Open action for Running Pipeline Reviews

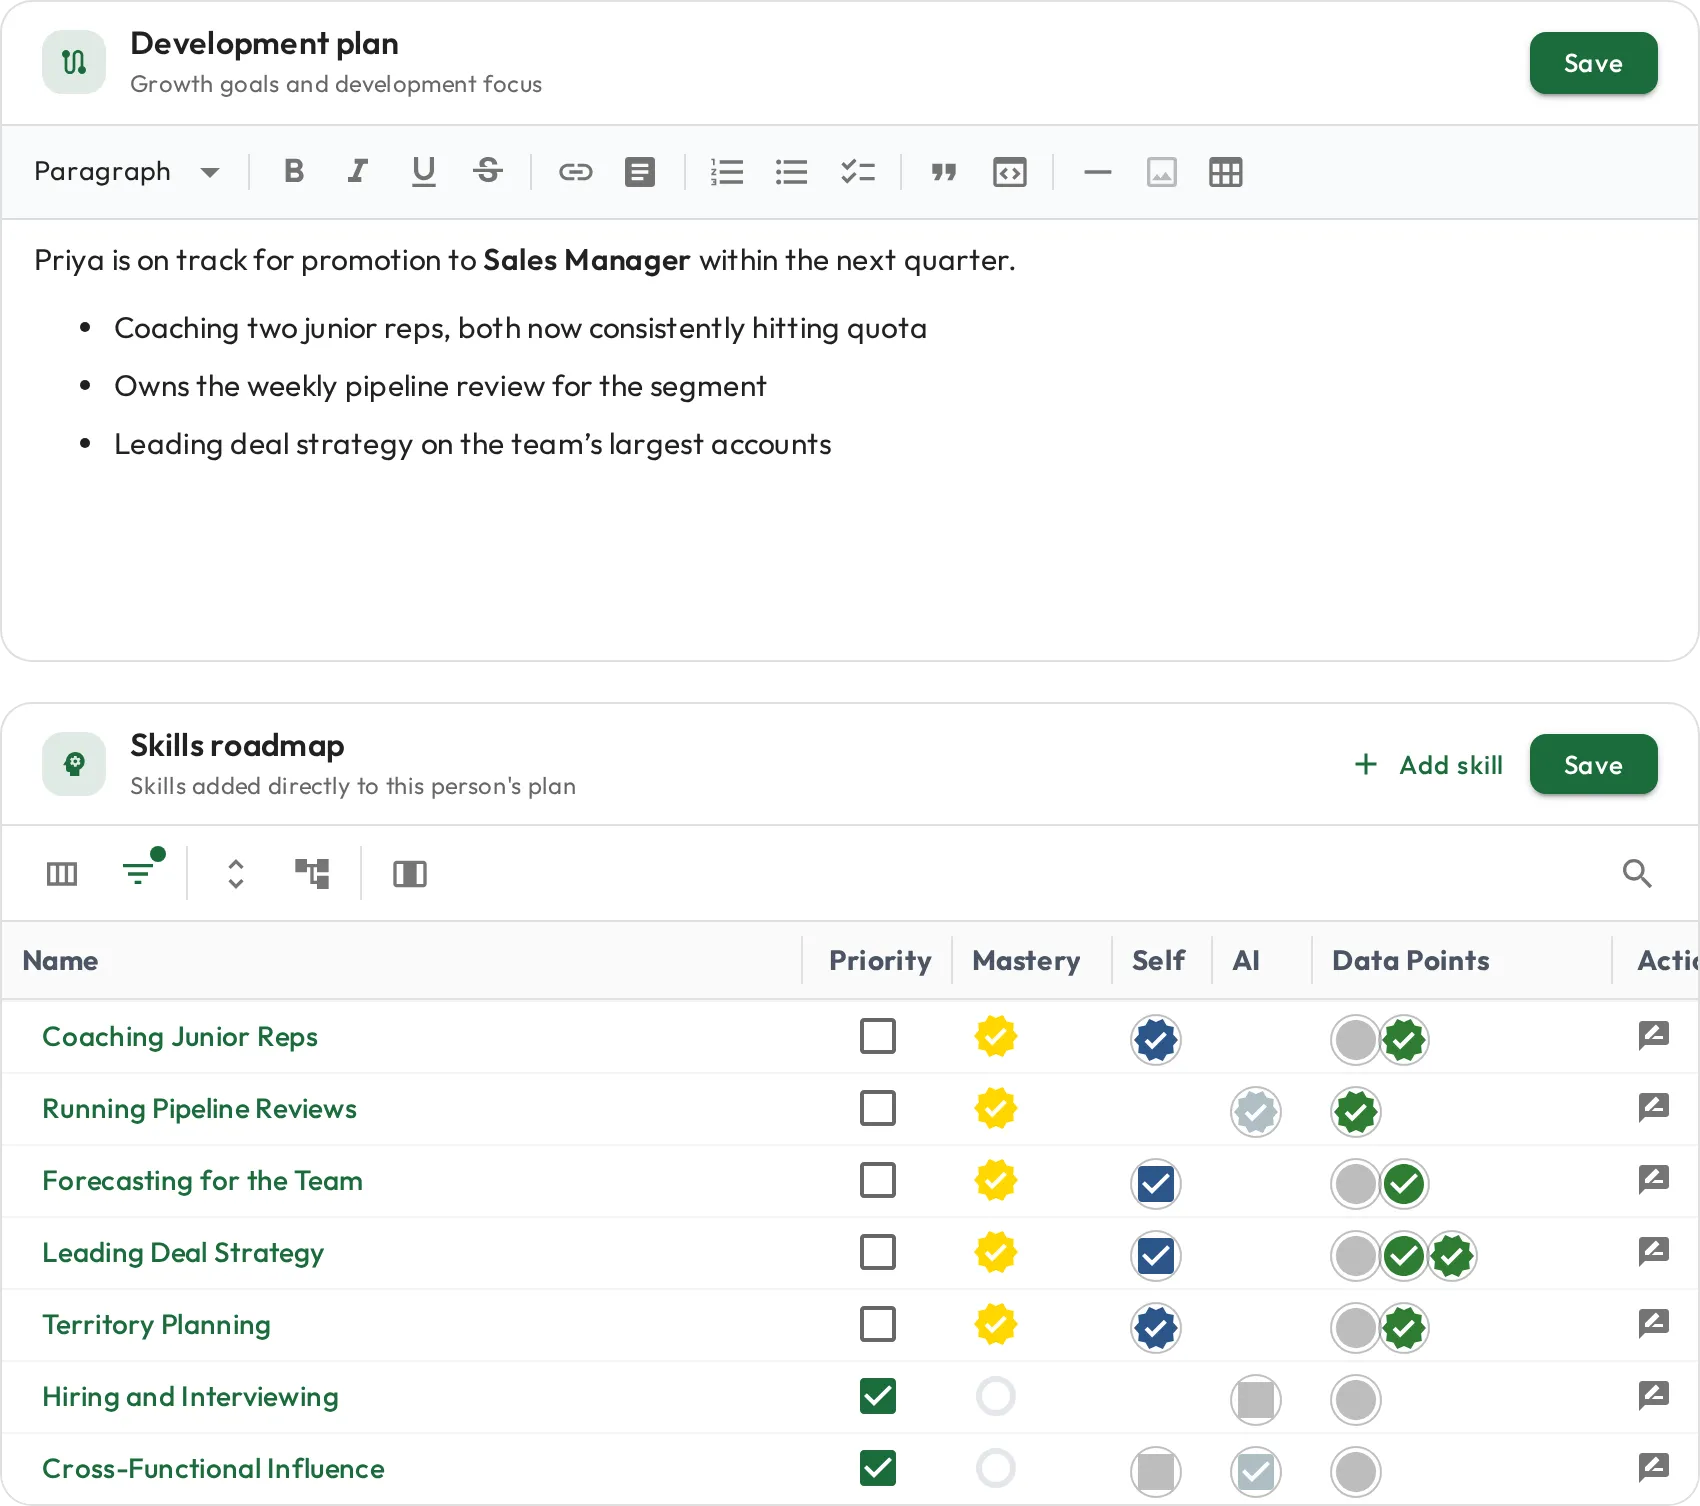point(1654,1107)
